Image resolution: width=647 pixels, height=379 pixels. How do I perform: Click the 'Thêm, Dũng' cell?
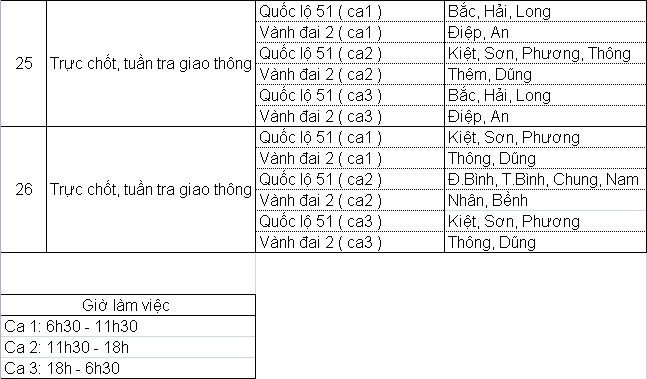tap(545, 74)
